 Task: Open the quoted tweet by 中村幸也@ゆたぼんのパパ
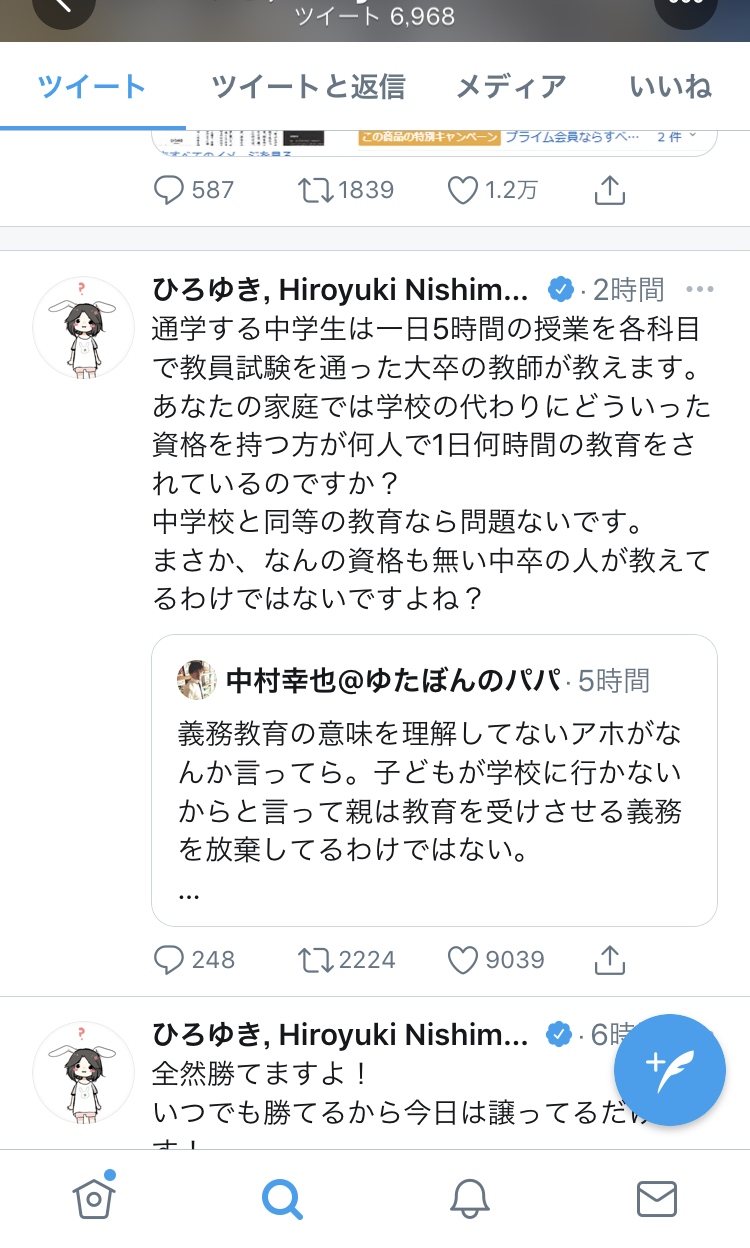434,780
